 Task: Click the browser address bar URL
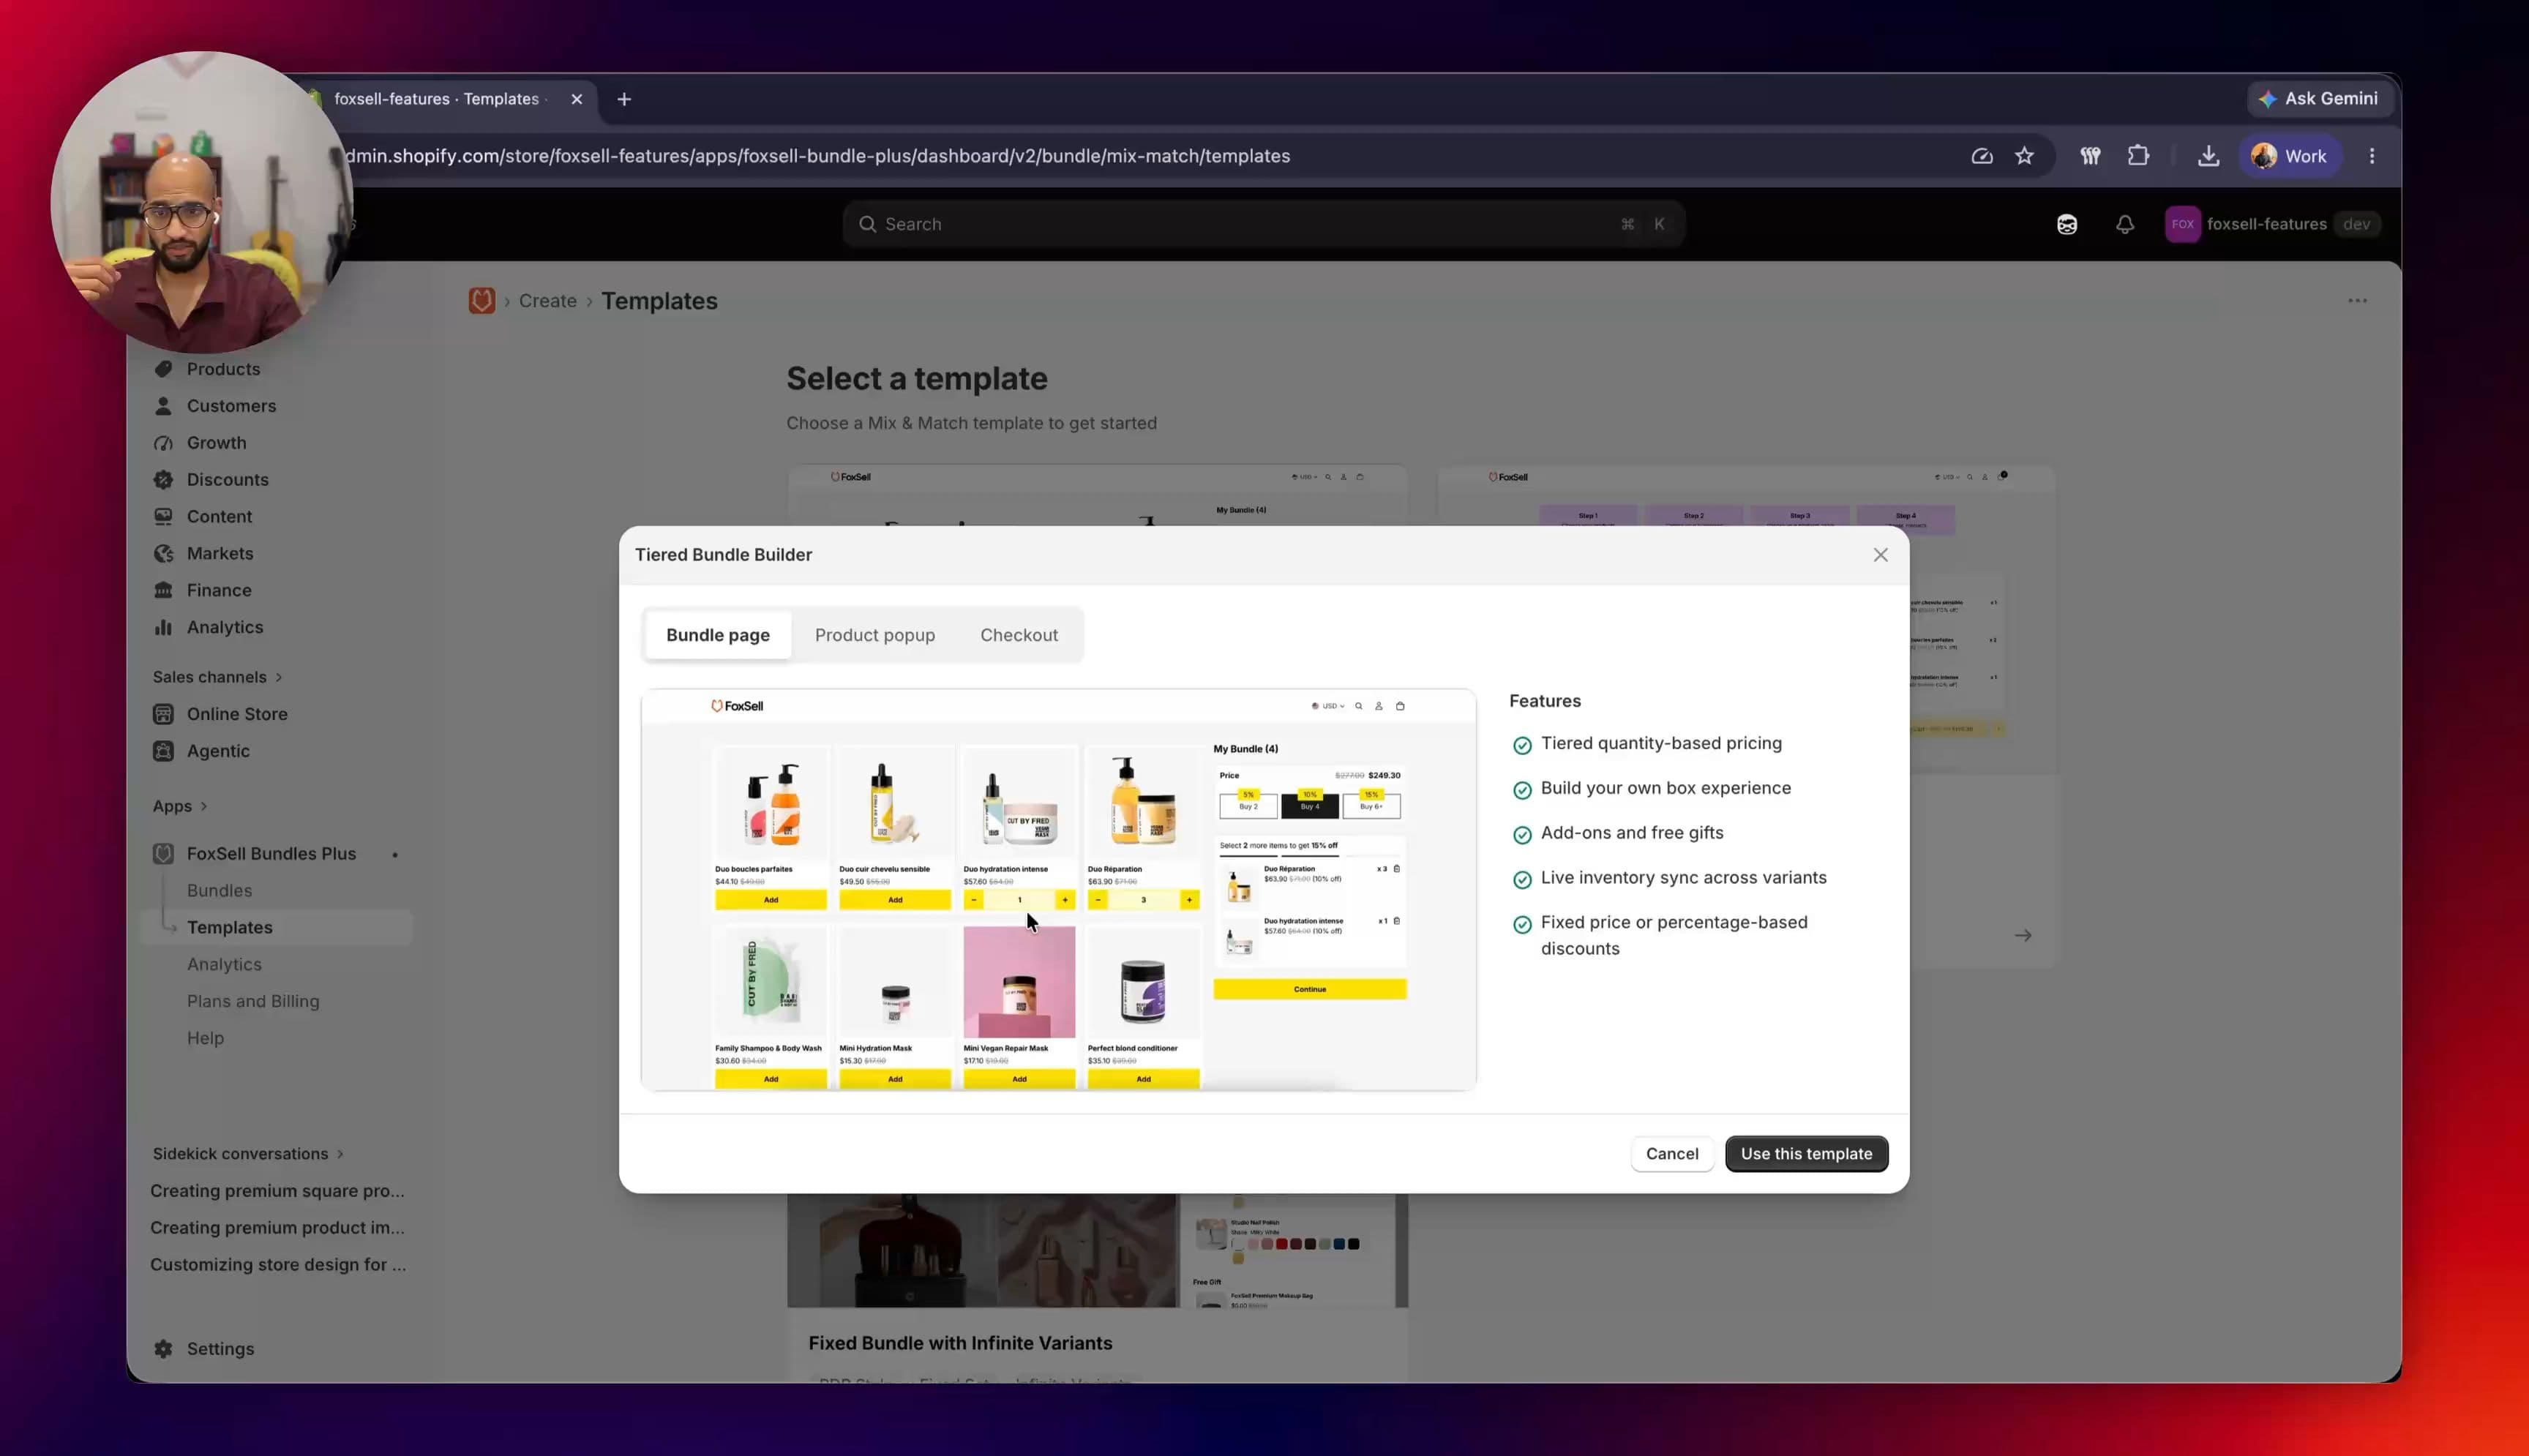[x=818, y=156]
